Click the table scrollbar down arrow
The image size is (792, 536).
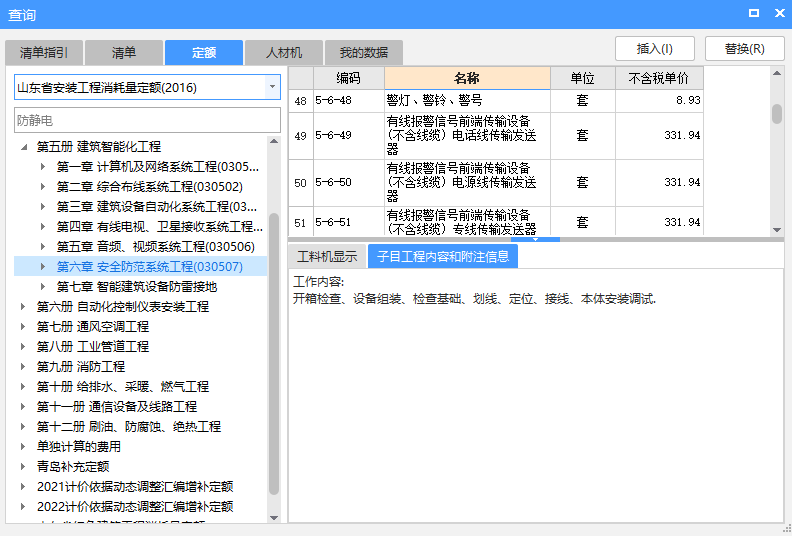pos(777,230)
